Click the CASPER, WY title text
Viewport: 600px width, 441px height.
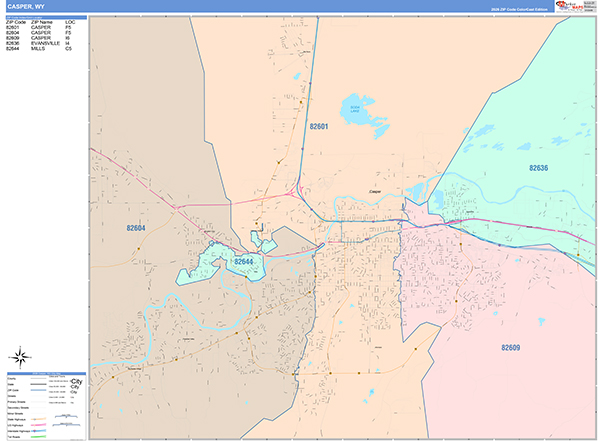(27, 7)
